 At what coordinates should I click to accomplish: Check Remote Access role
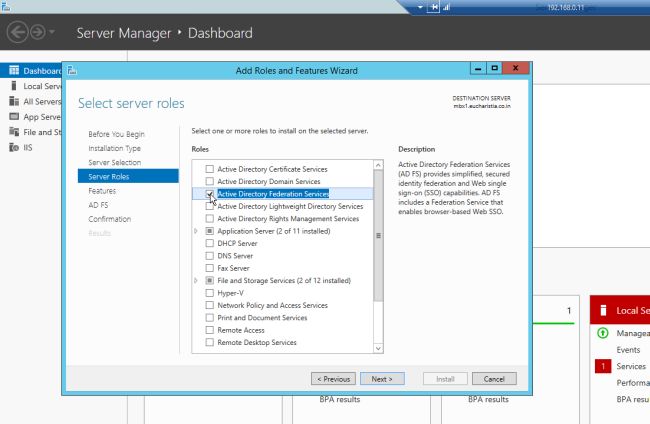(210, 330)
